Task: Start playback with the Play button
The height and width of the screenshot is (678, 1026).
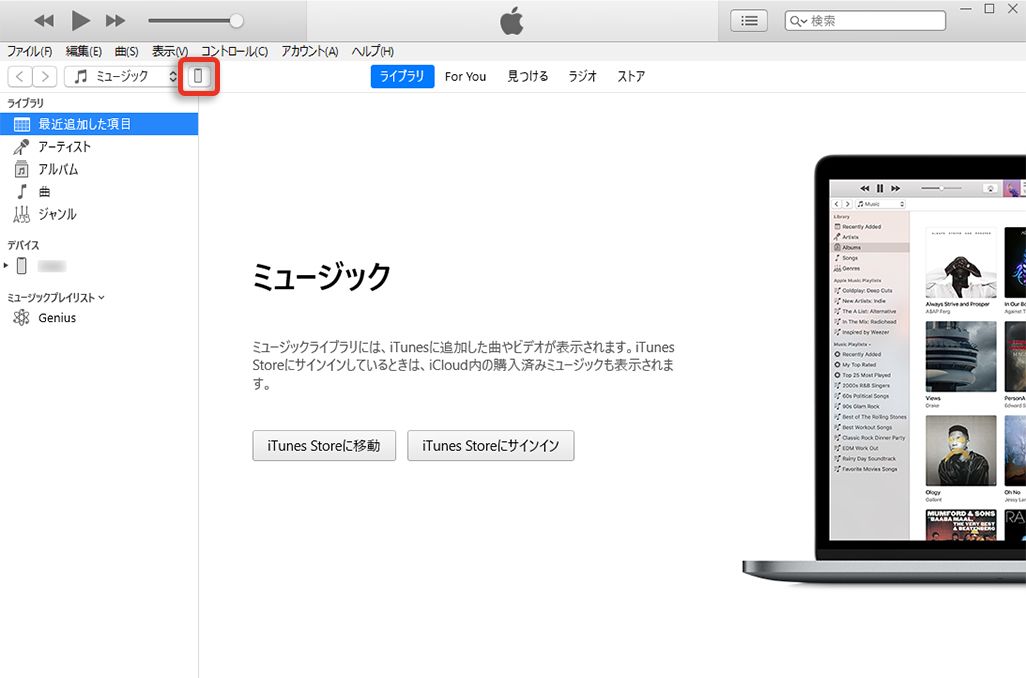Action: click(x=80, y=21)
